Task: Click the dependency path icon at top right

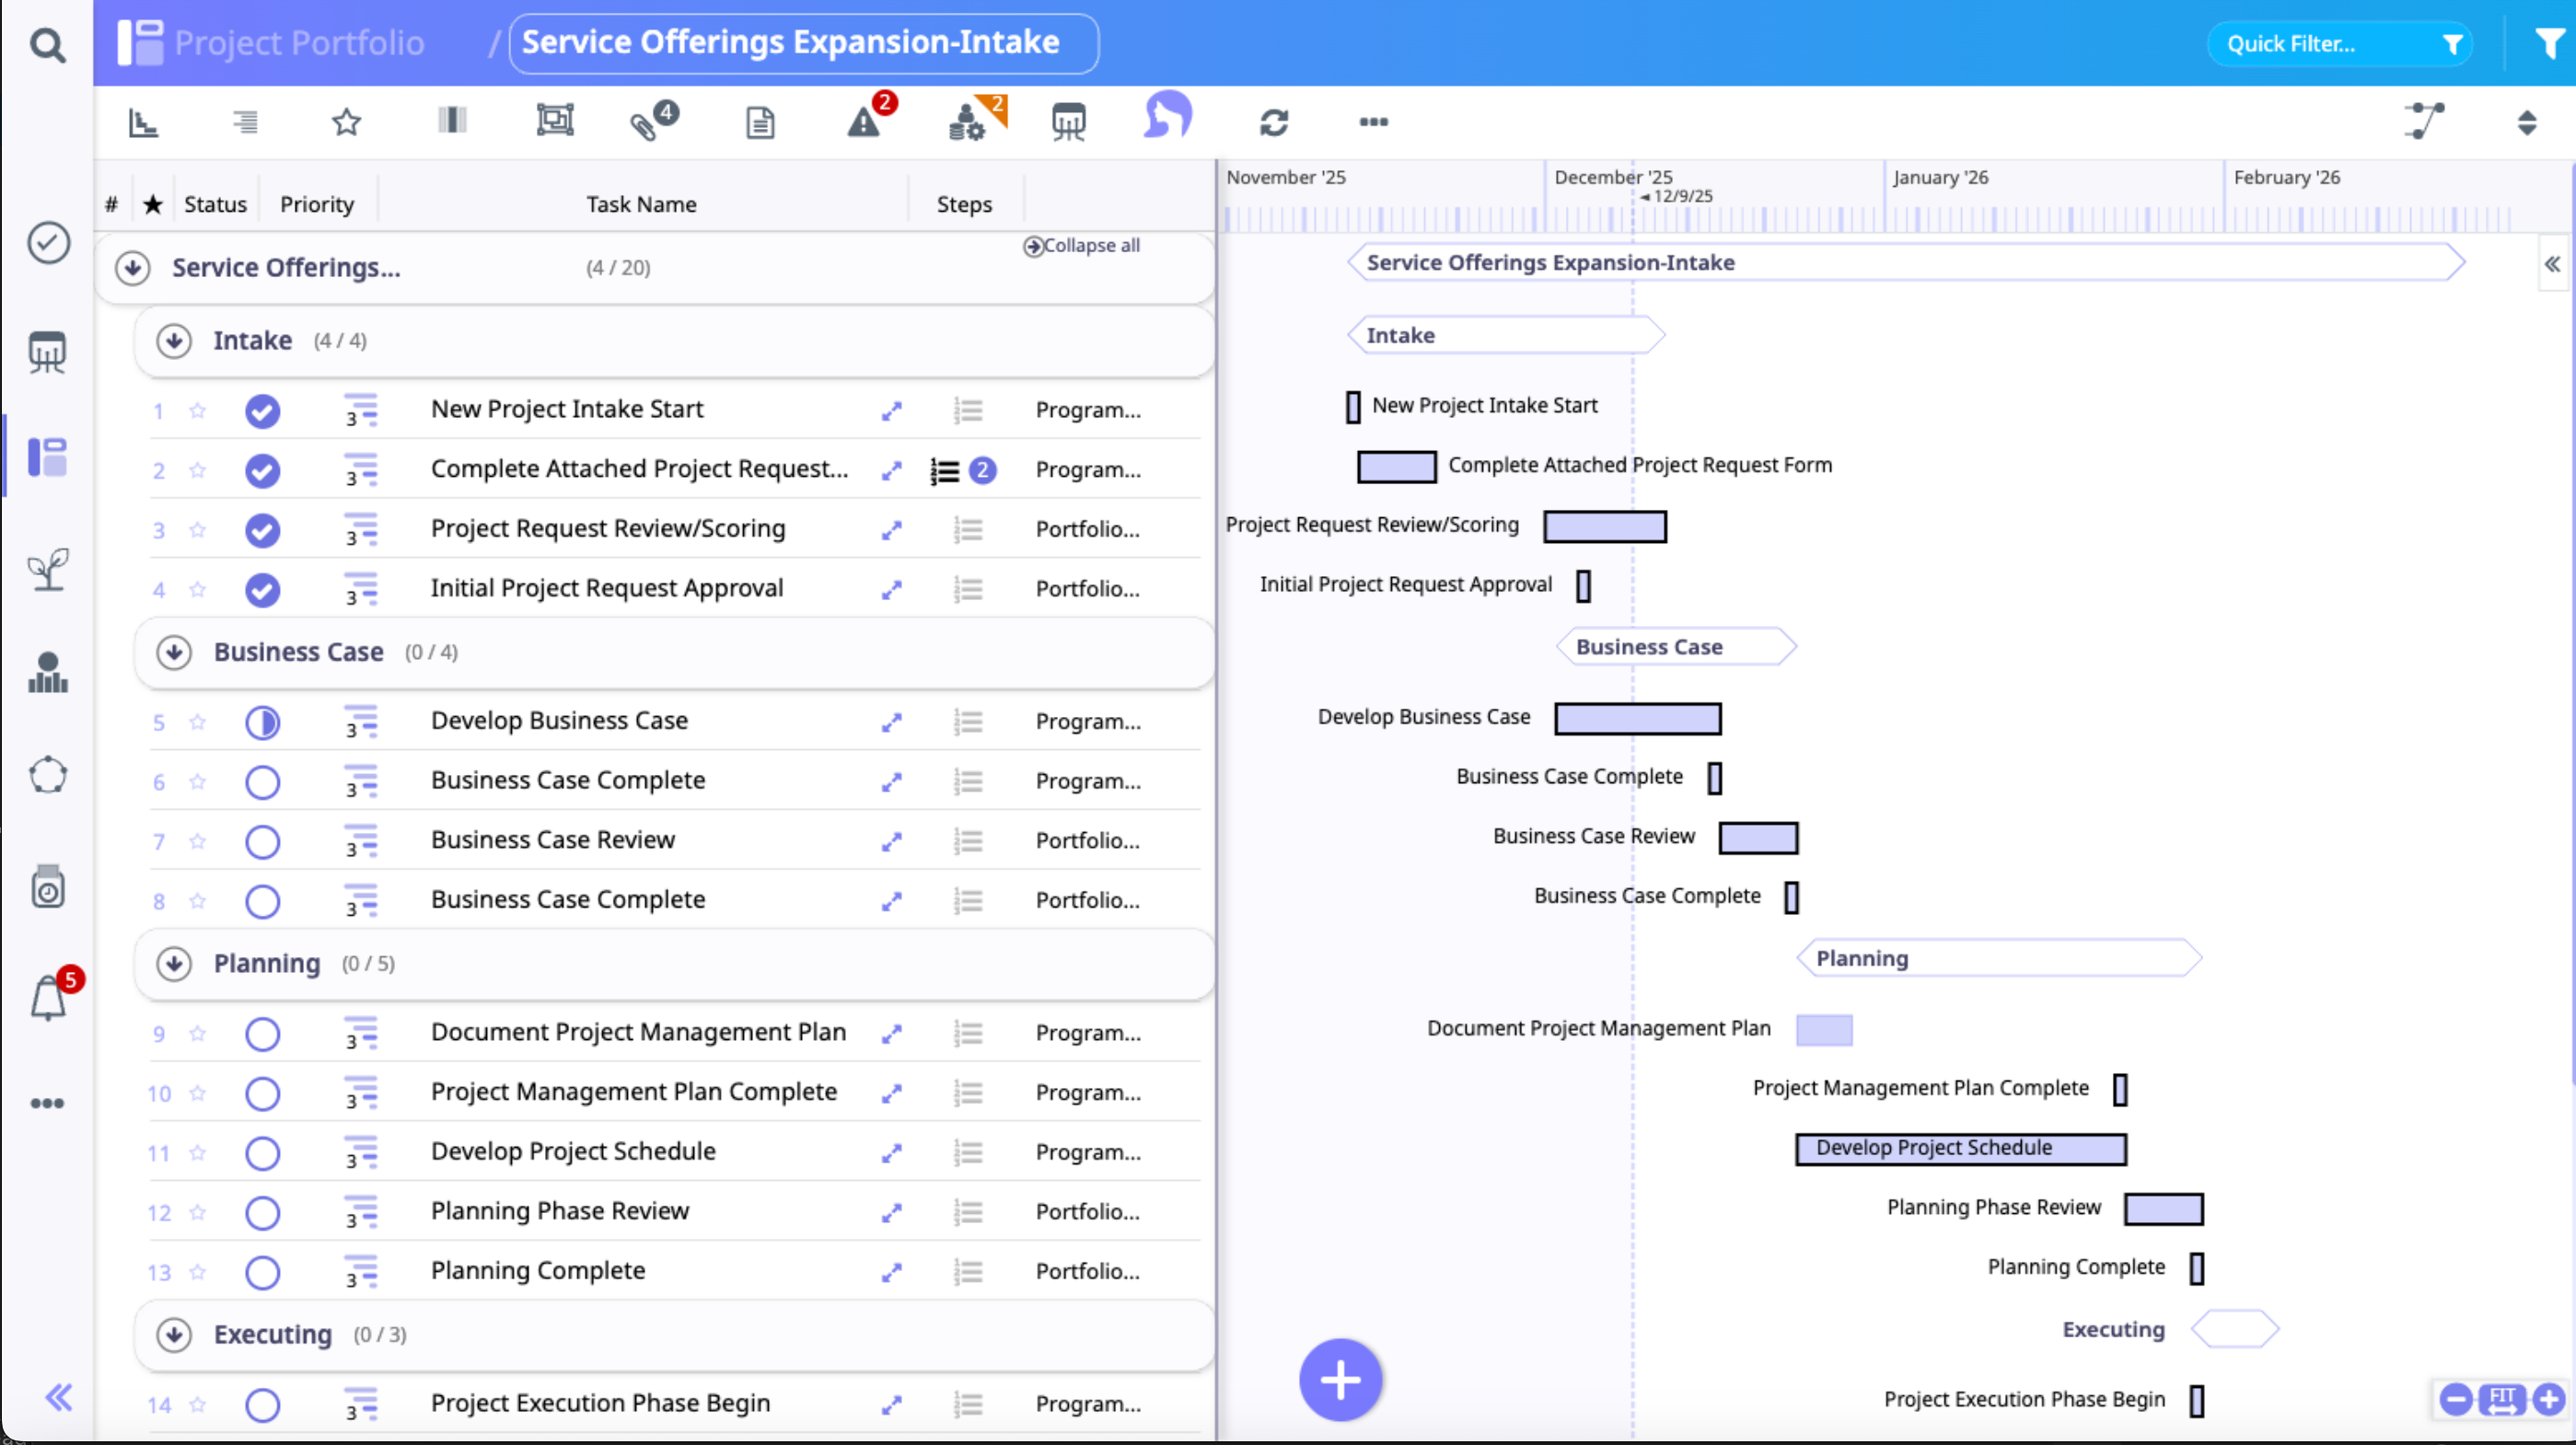Action: (2423, 122)
